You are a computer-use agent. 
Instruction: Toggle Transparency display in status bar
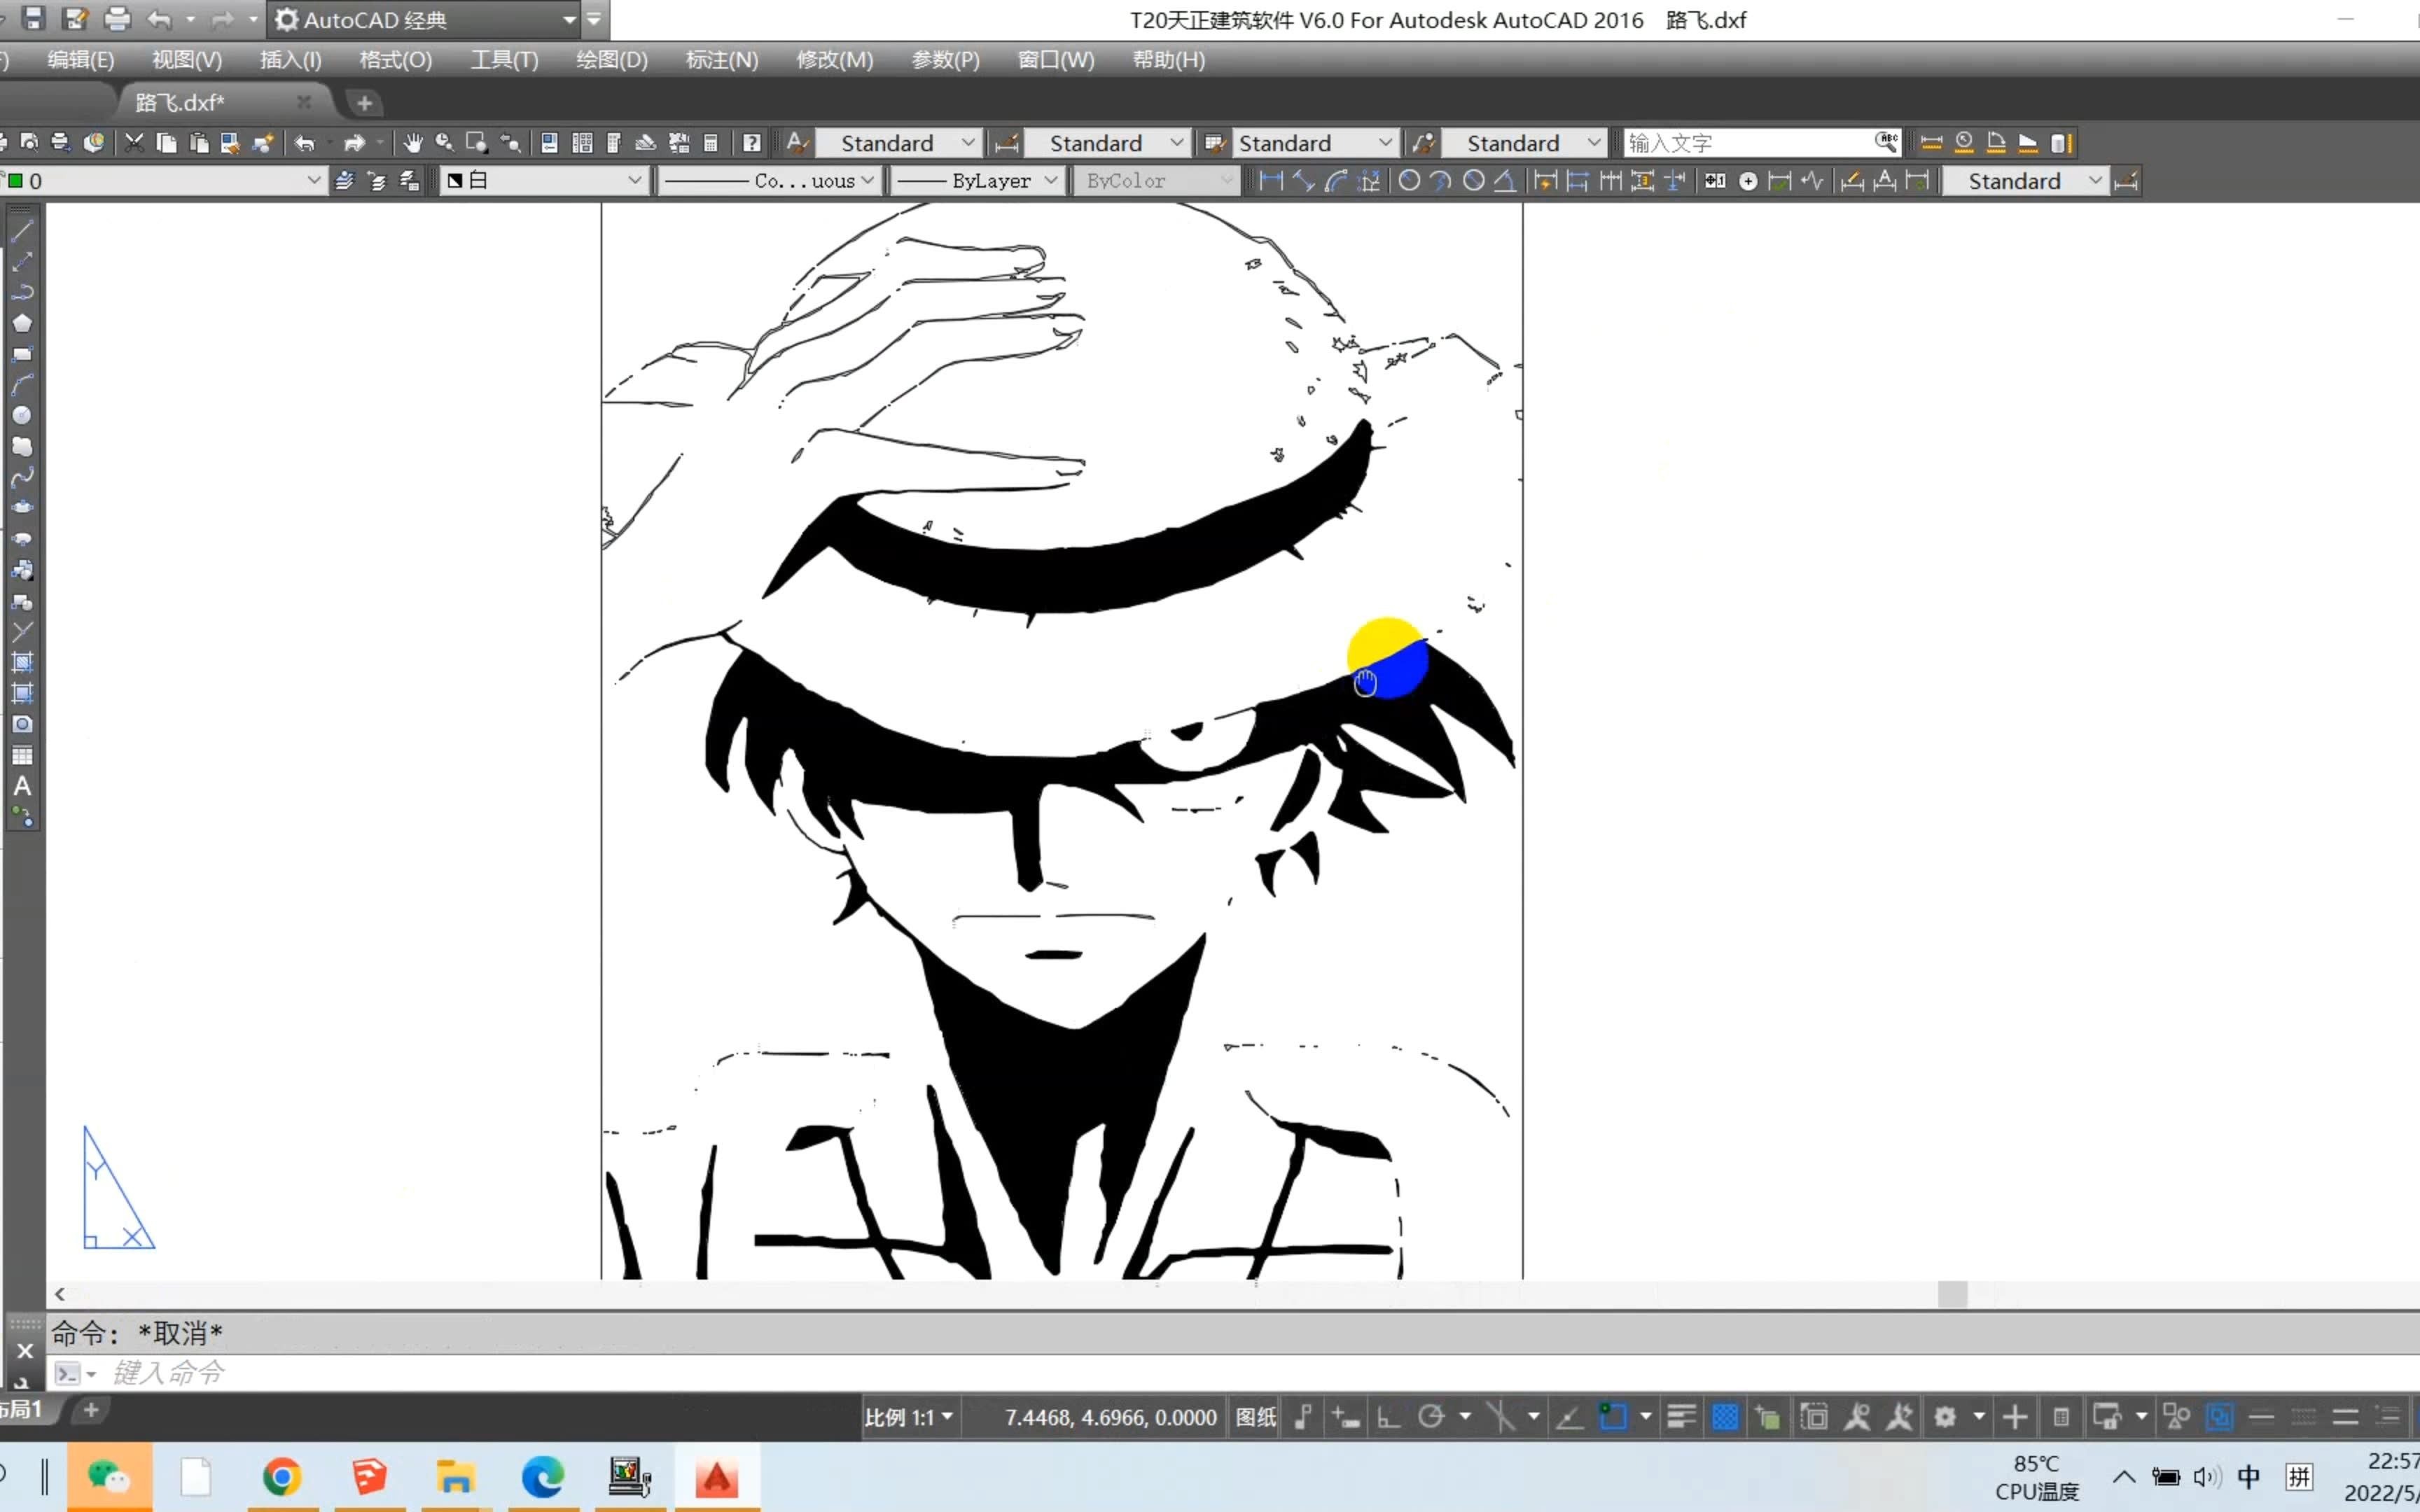[1725, 1417]
